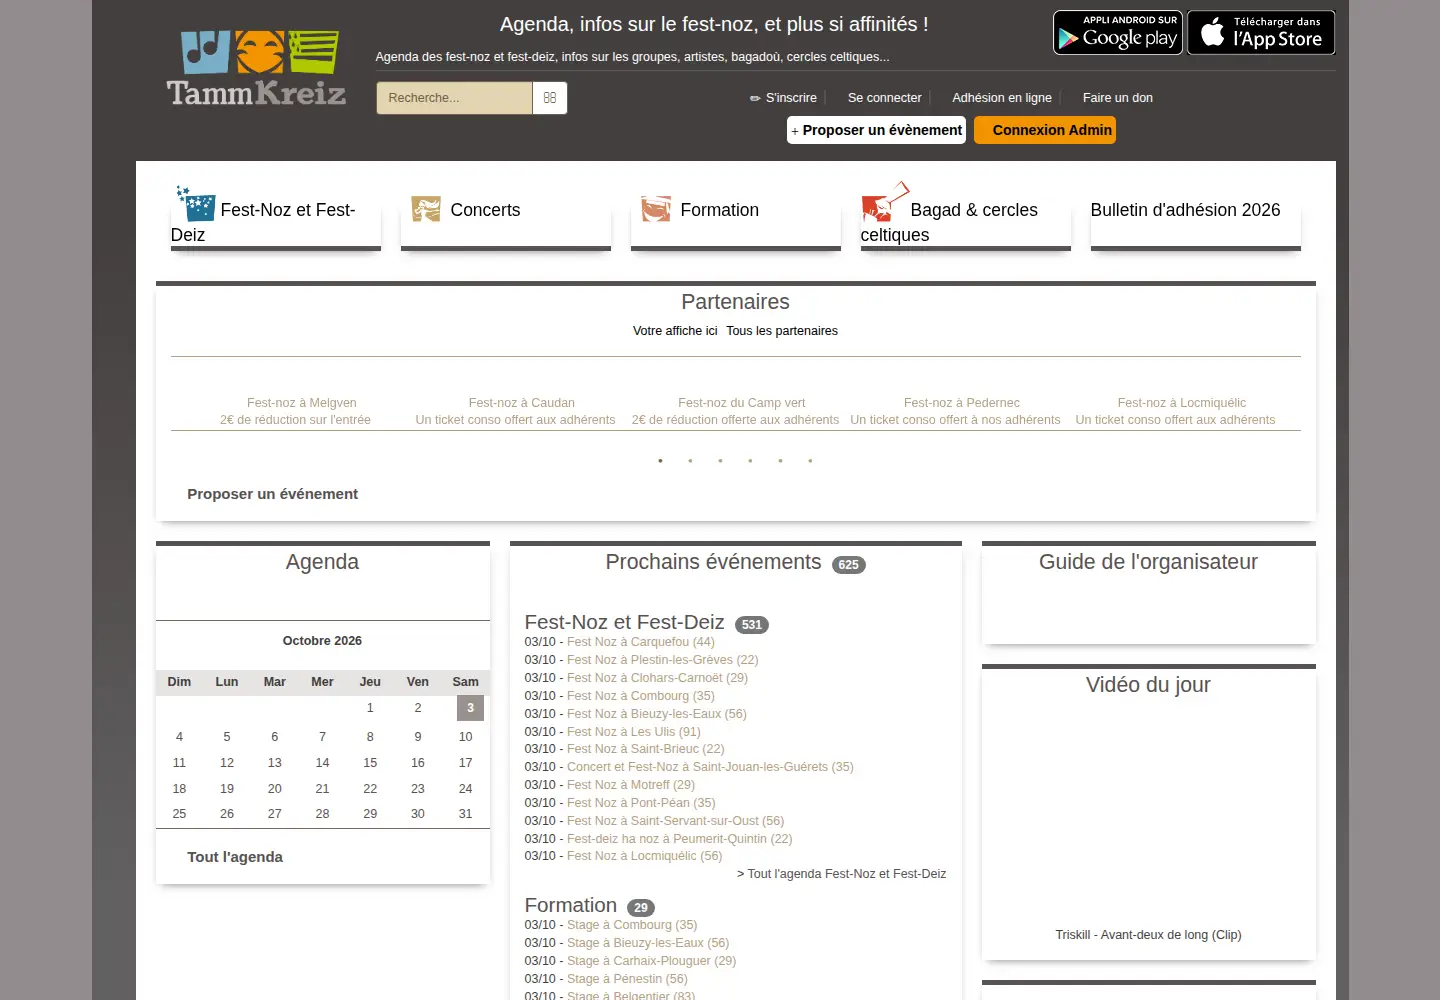The image size is (1440, 1000).
Task: Click the search grid icon button
Action: 550,98
